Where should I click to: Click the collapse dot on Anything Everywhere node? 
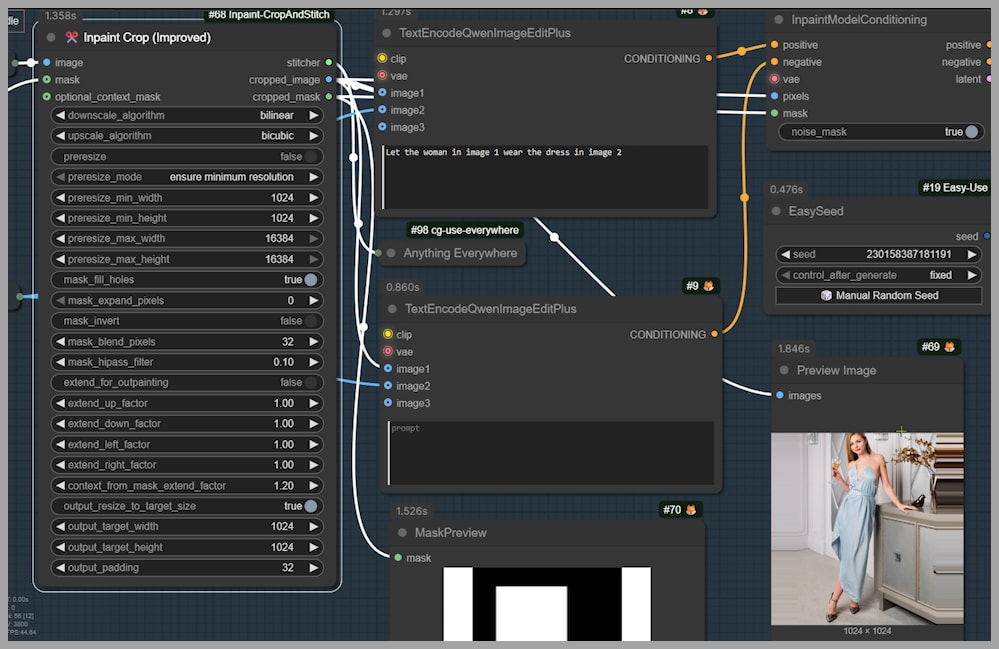(x=391, y=253)
